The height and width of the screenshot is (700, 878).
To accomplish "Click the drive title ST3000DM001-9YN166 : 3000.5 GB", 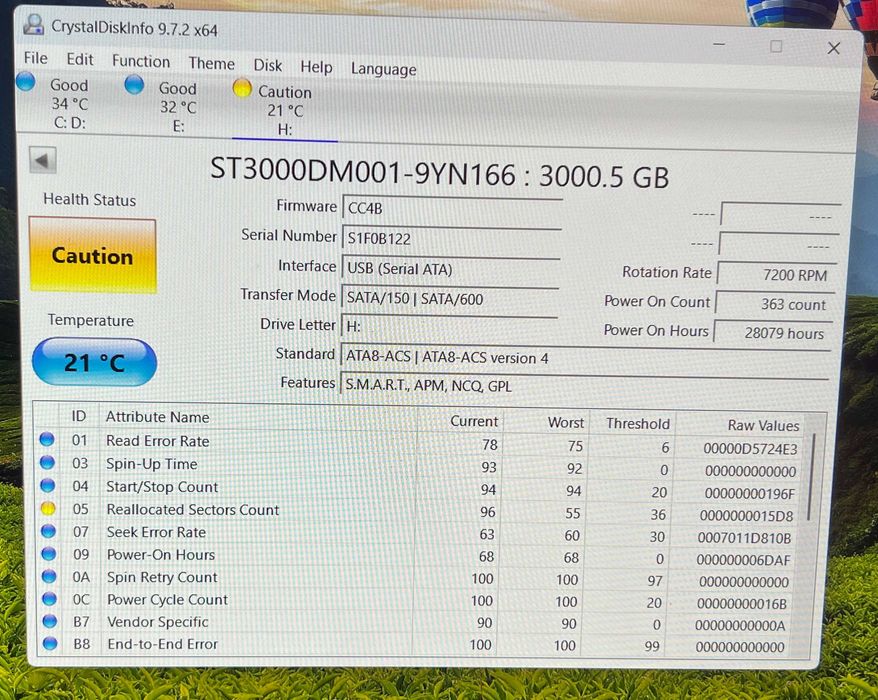I will (440, 172).
